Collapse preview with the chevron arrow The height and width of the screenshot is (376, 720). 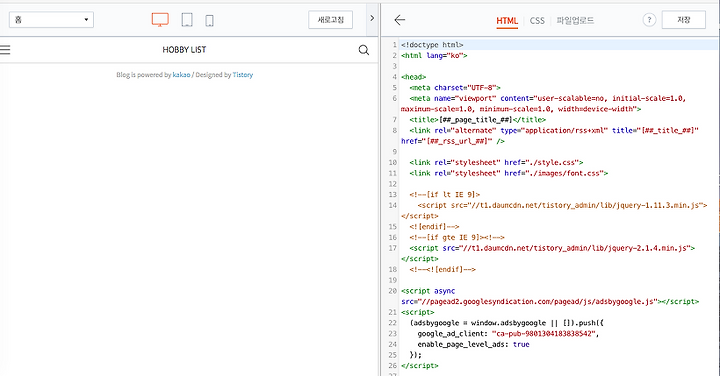(372, 18)
